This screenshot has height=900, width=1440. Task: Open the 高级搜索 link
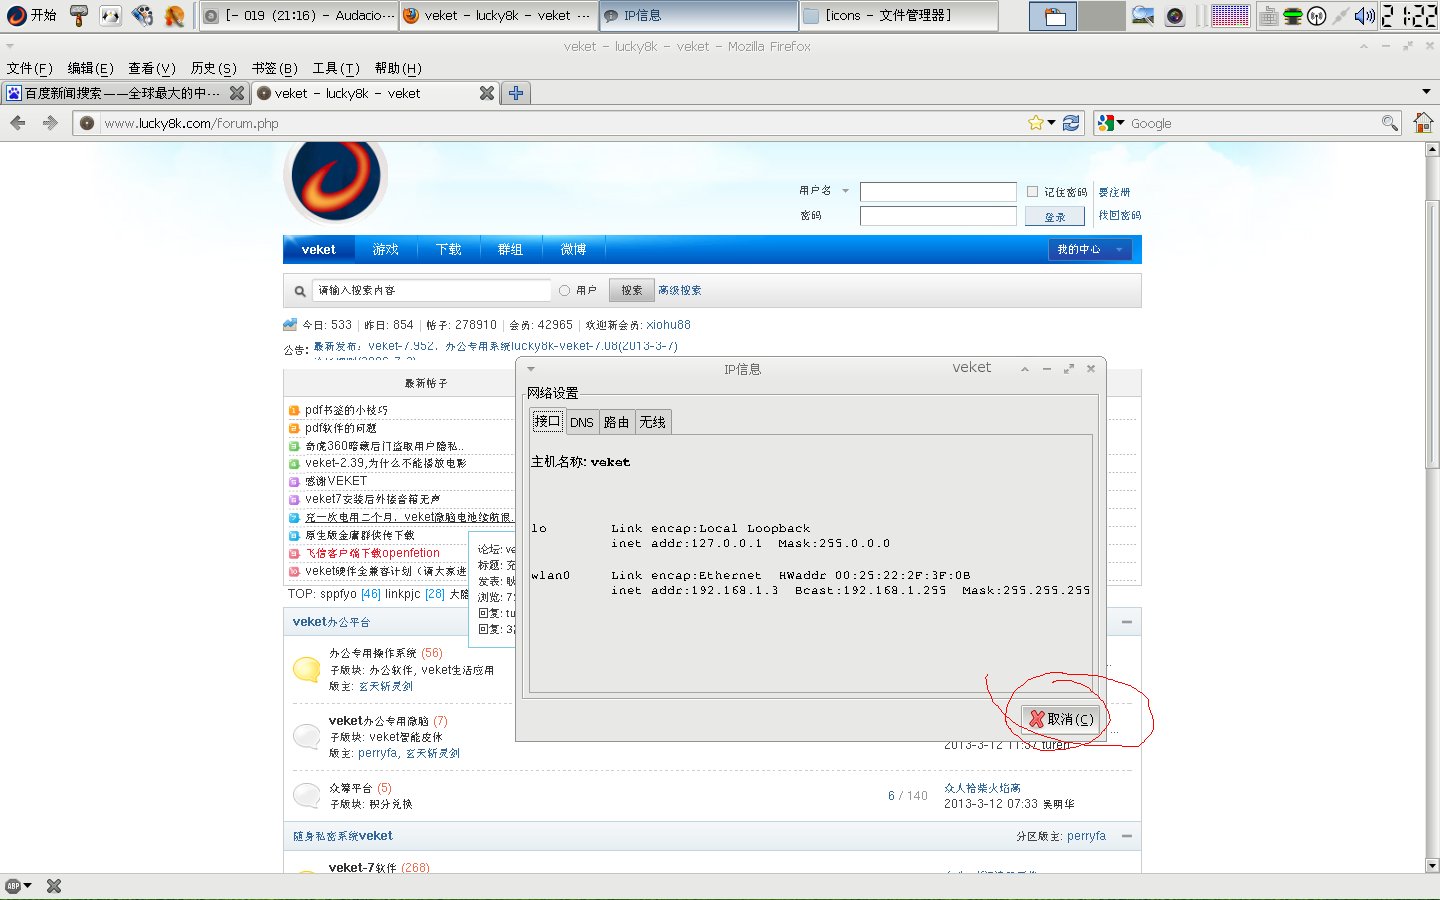click(x=680, y=290)
